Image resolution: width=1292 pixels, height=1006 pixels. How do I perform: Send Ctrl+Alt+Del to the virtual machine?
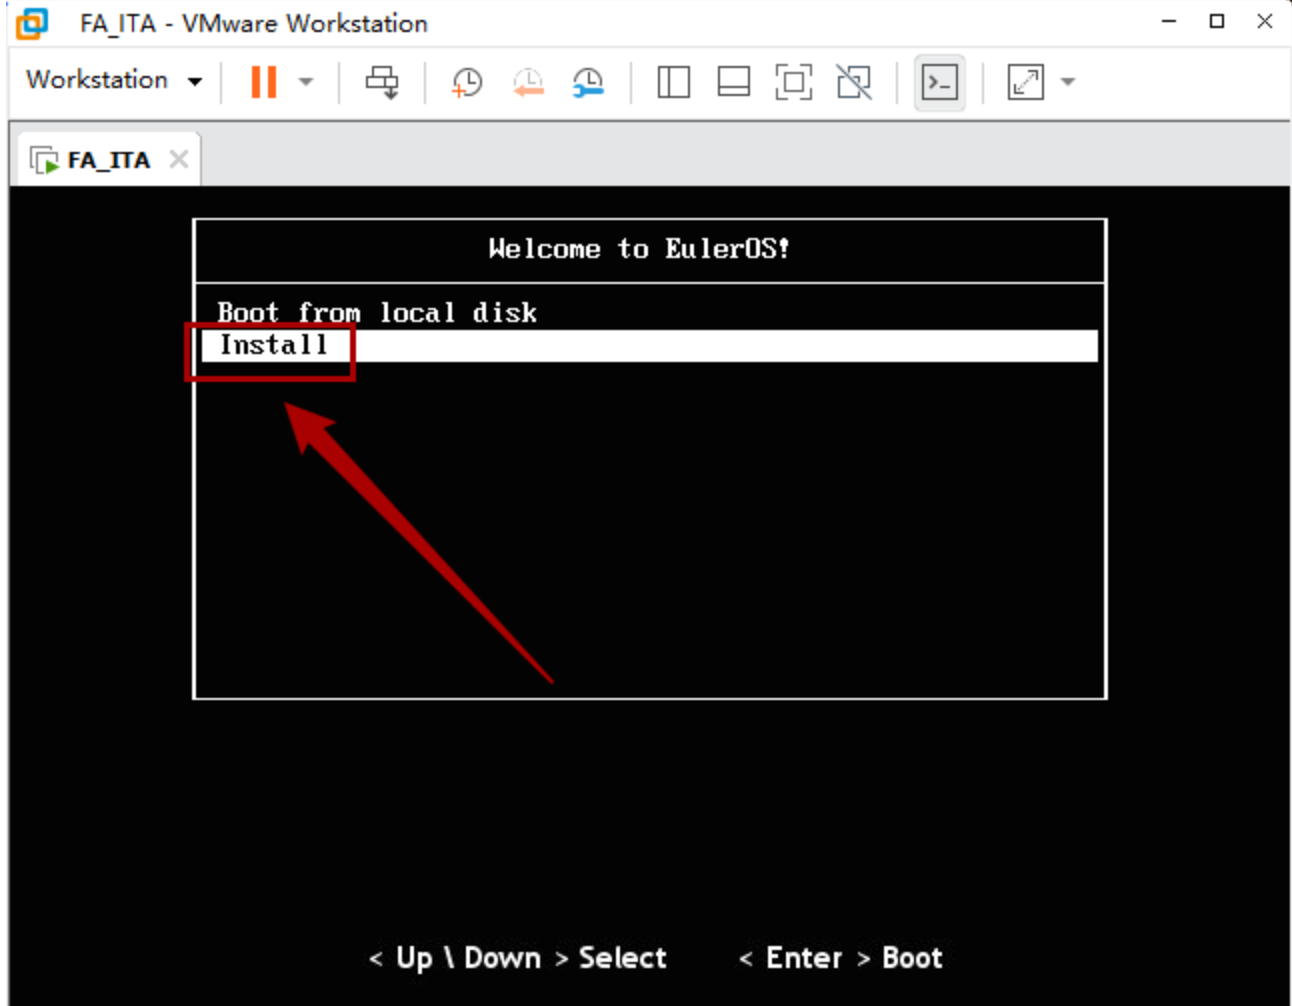tap(381, 82)
